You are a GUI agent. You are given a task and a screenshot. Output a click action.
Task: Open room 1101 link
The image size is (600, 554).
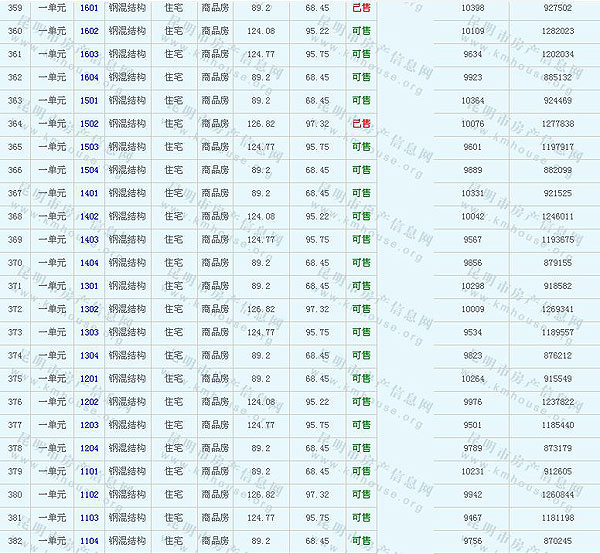pyautogui.click(x=89, y=471)
